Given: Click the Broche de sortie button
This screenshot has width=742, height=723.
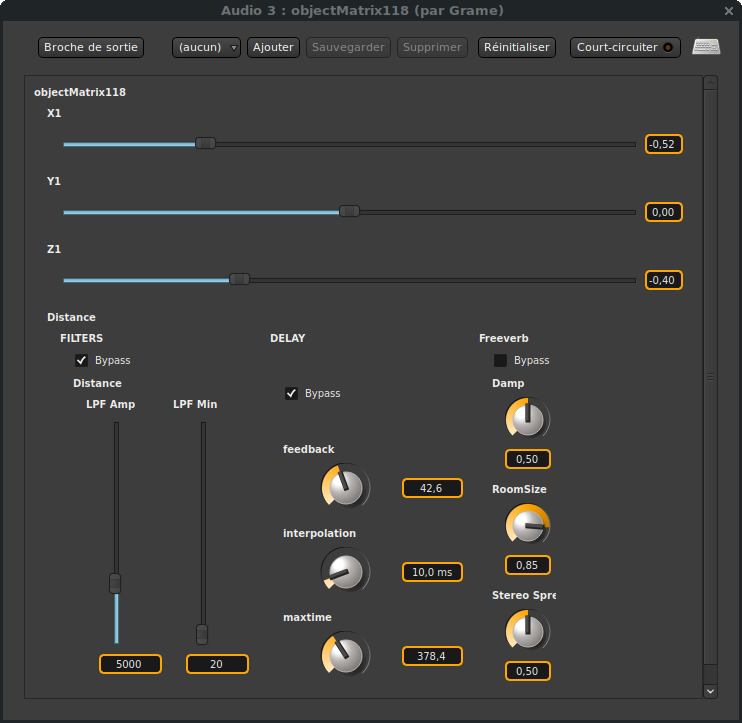Looking at the screenshot, I should tap(91, 47).
